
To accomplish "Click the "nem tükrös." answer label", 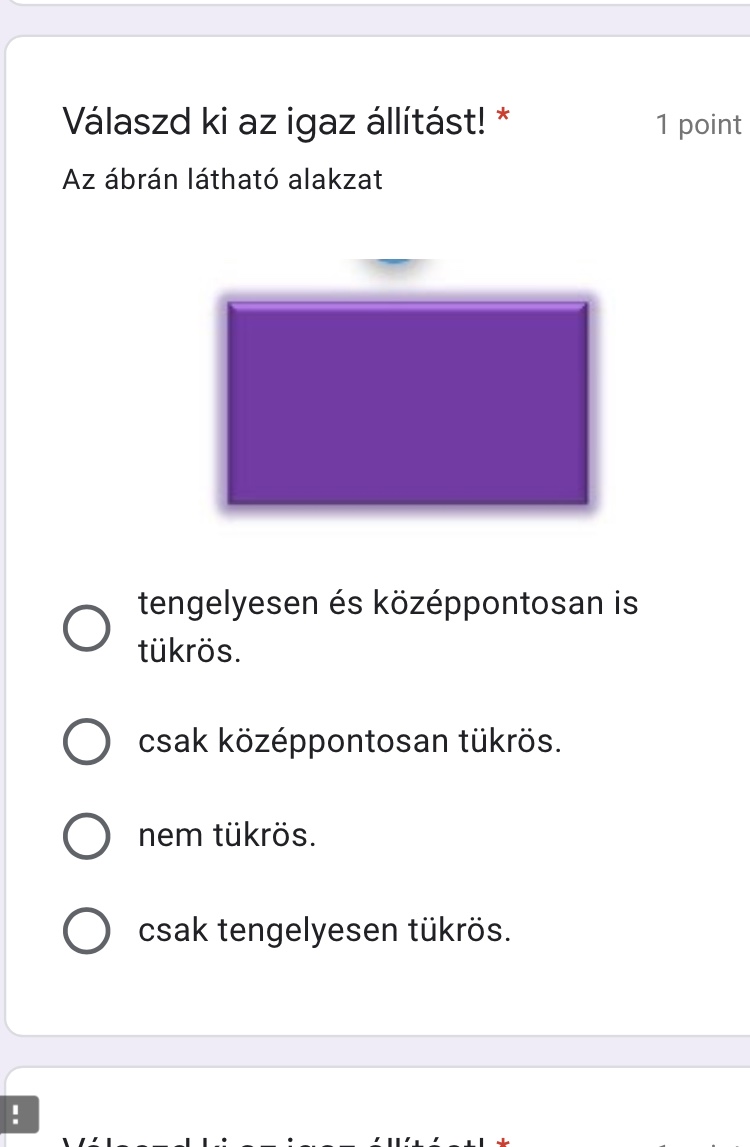I will (229, 836).
